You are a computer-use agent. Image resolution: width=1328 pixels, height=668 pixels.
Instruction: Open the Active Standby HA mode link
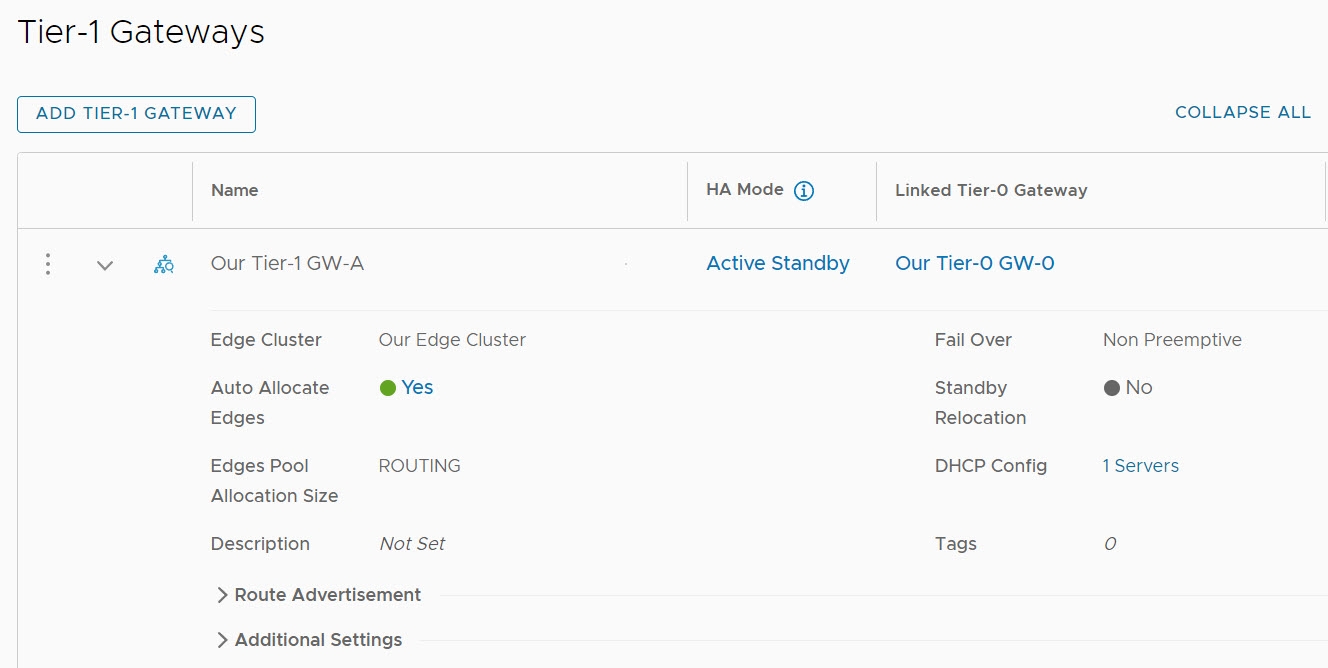pos(777,264)
